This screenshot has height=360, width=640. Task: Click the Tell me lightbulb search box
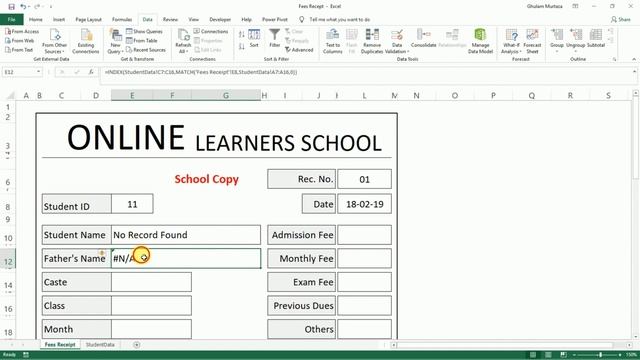336,19
